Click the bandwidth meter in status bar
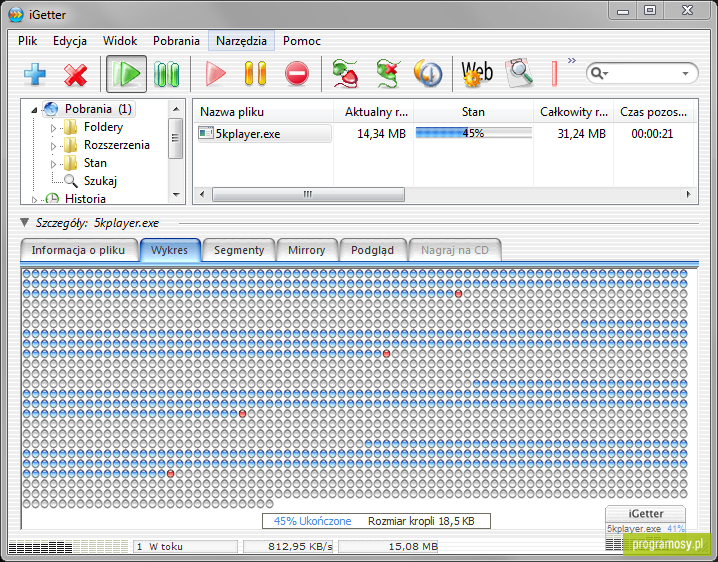This screenshot has height=562, width=718. (x=69, y=546)
